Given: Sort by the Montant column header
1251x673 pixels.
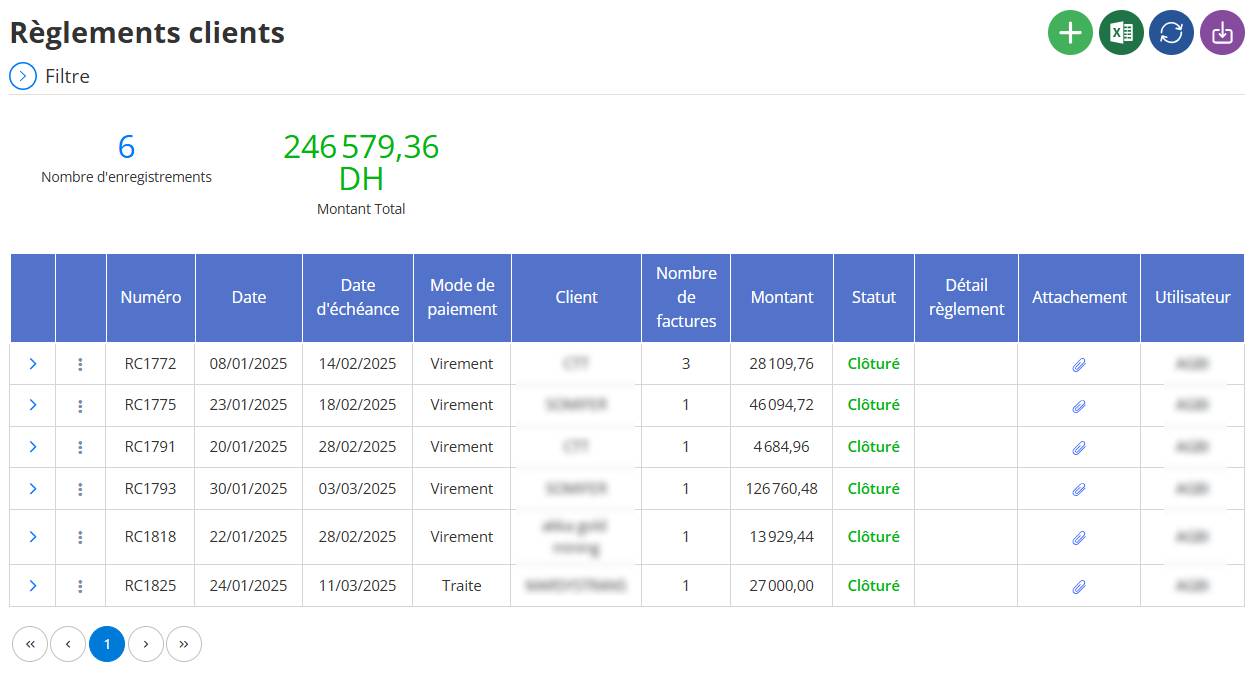Looking at the screenshot, I should point(782,297).
